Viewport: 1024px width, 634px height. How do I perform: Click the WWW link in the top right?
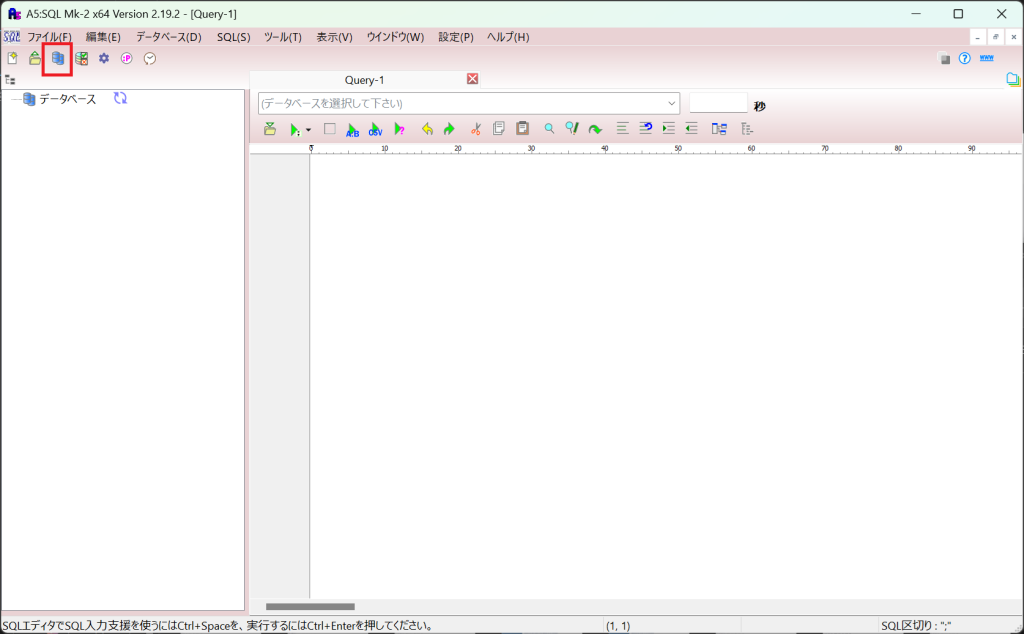986,58
